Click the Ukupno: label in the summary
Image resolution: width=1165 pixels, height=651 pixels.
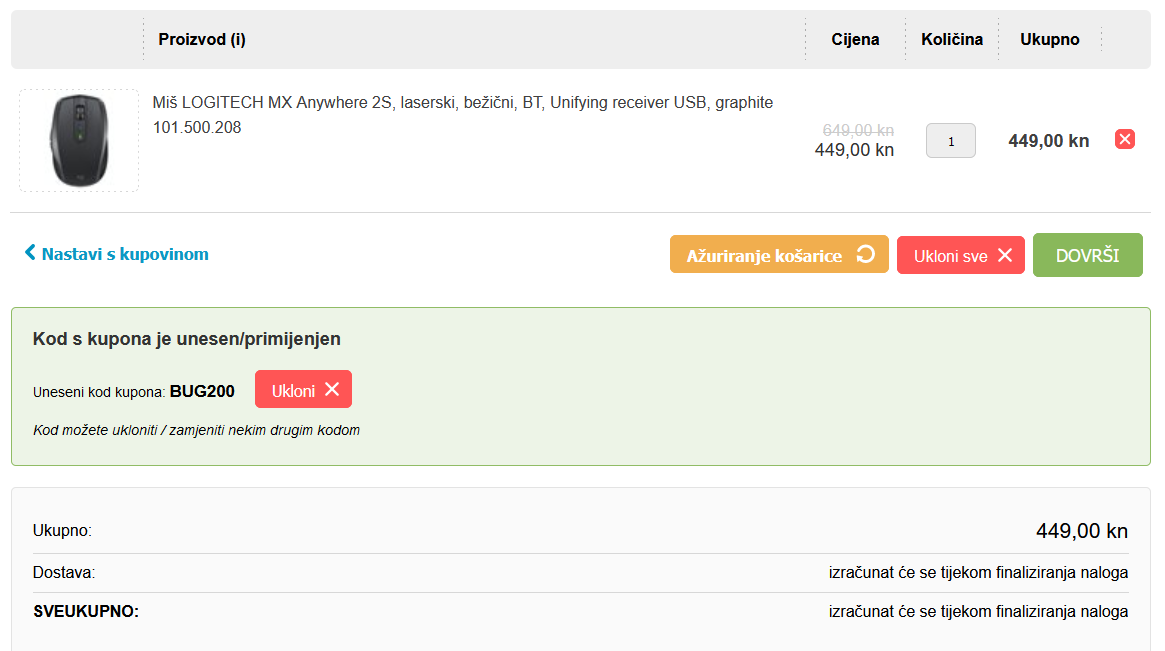[62, 531]
